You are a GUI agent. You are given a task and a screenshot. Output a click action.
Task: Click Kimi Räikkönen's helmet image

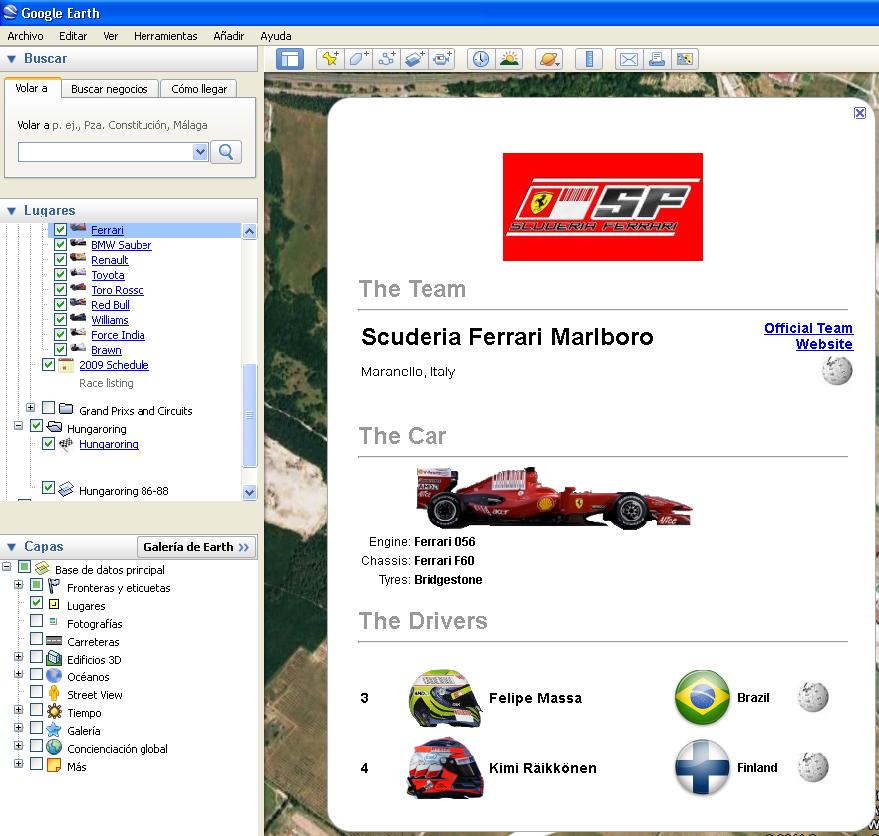[x=445, y=768]
